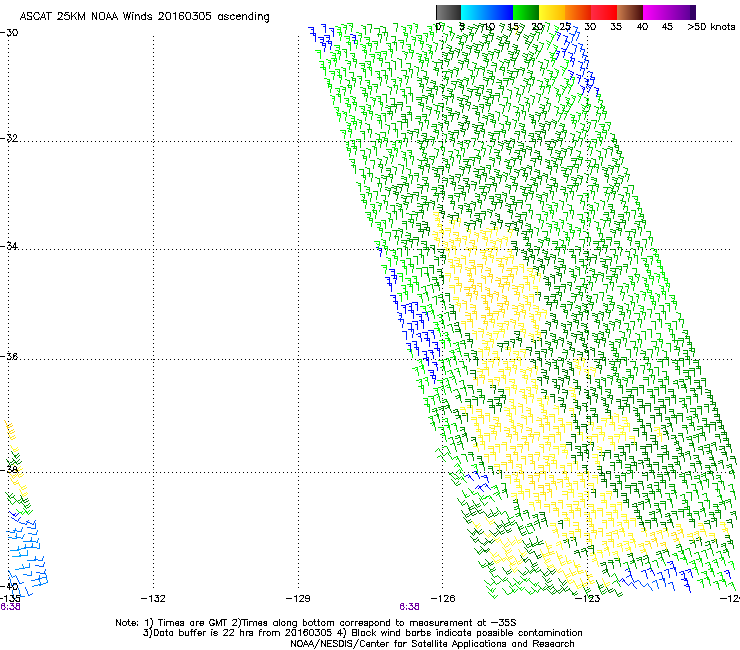Click the NOAA/NESDIS credit line
Image resolution: width=740 pixels, height=650 pixels.
(x=432, y=644)
